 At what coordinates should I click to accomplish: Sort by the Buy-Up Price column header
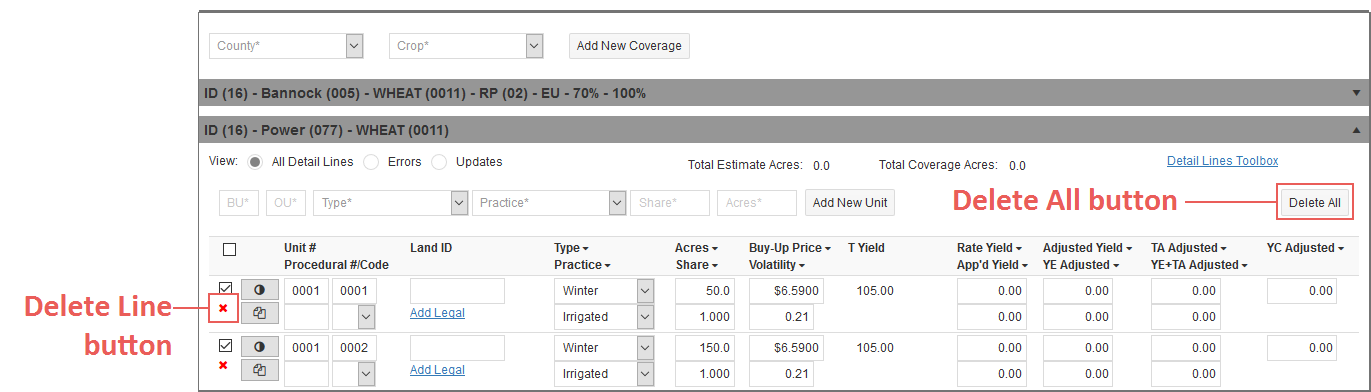[789, 248]
